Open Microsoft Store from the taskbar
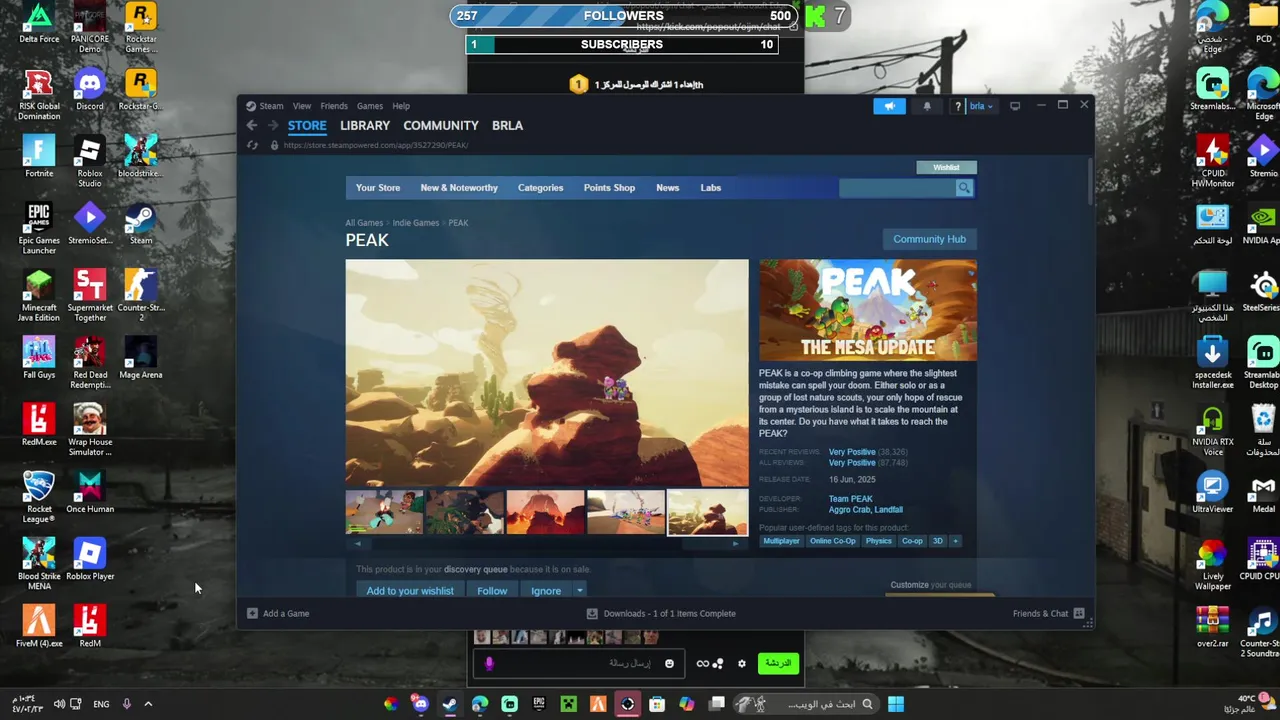The height and width of the screenshot is (720, 1280). coord(657,704)
